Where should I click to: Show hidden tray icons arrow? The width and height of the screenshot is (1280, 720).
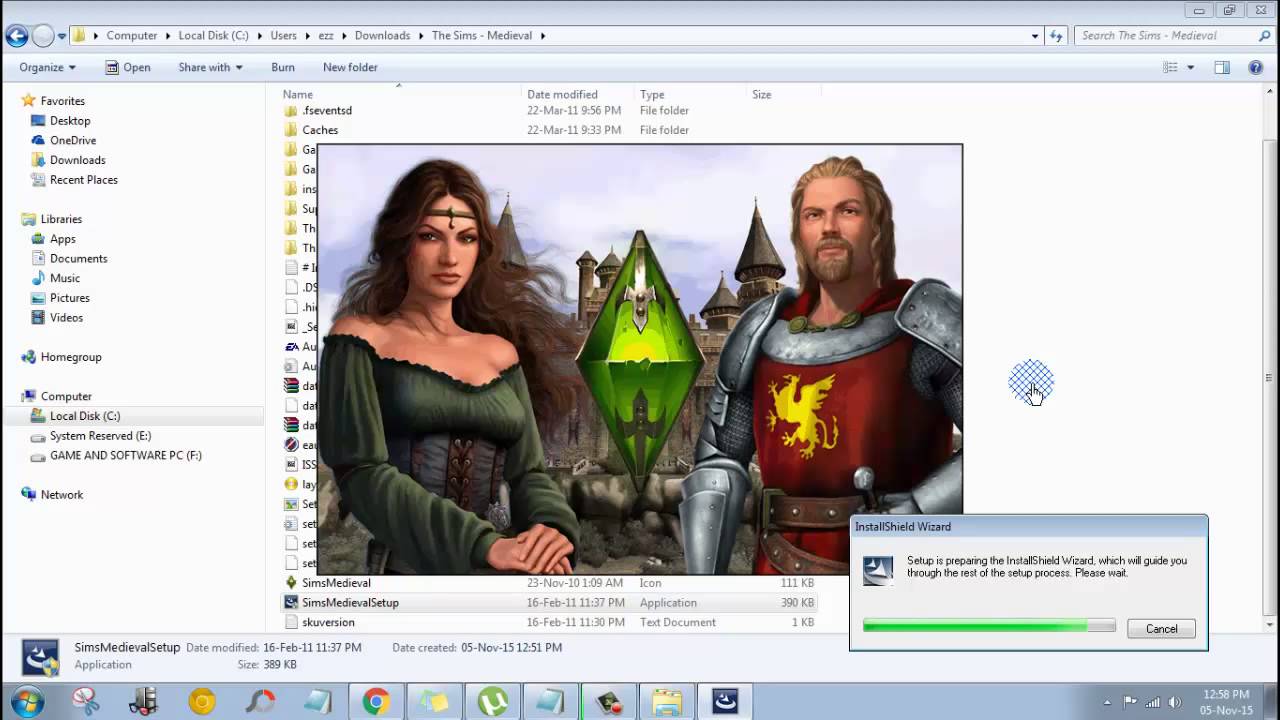coord(1107,702)
